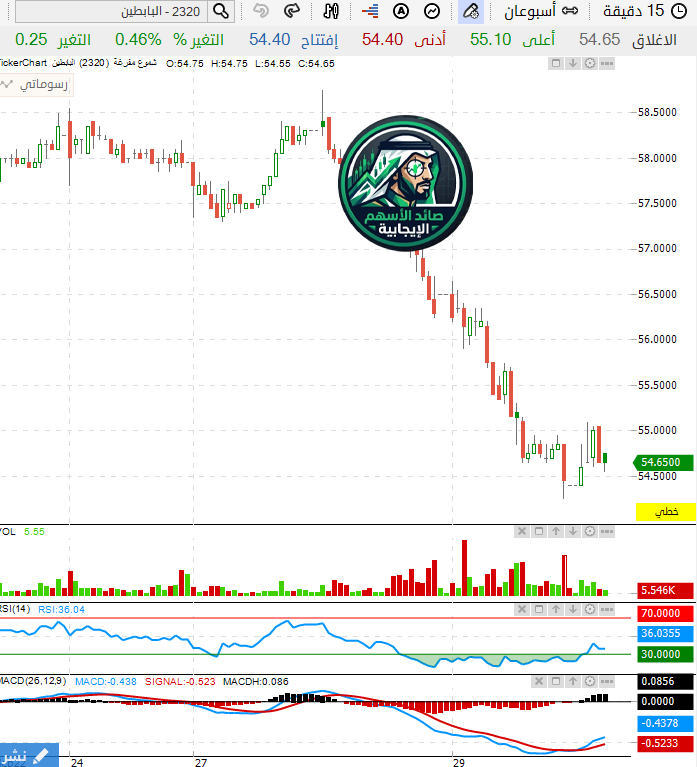This screenshot has height=767, width=697.
Task: Click the green 54.6500 price tag
Action: click(663, 462)
